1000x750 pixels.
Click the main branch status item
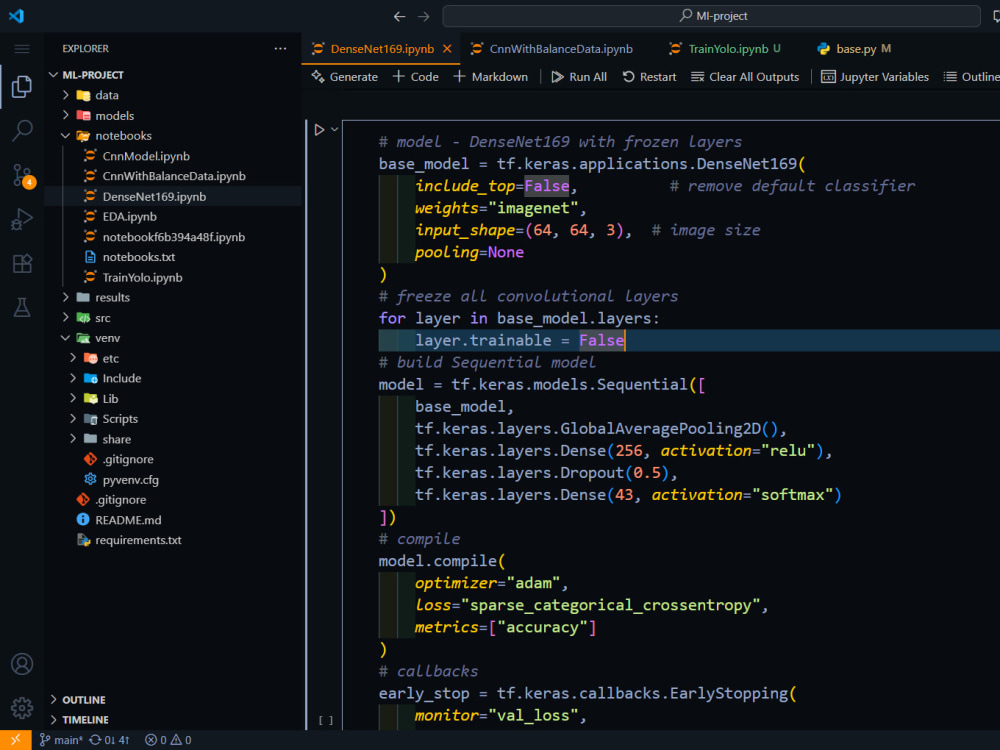pos(61,740)
